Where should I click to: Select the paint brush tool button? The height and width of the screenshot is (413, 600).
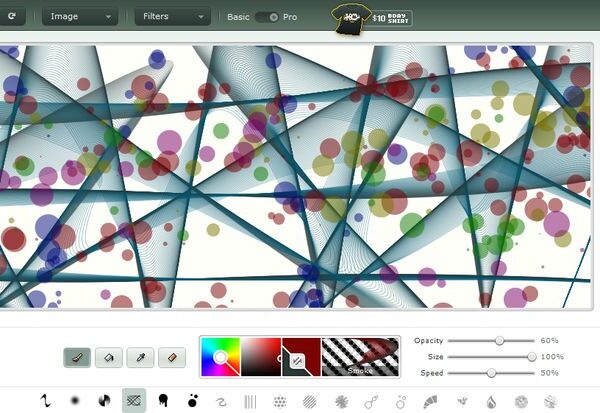click(78, 356)
